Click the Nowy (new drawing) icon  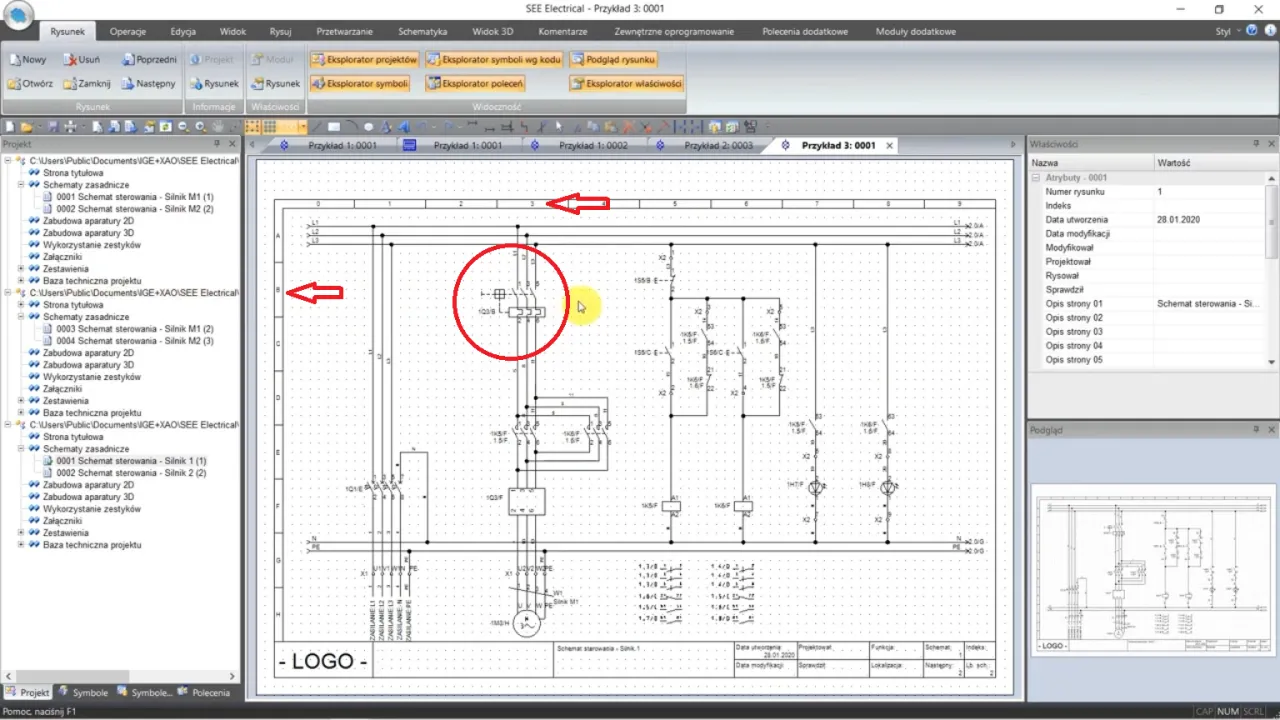tap(28, 60)
